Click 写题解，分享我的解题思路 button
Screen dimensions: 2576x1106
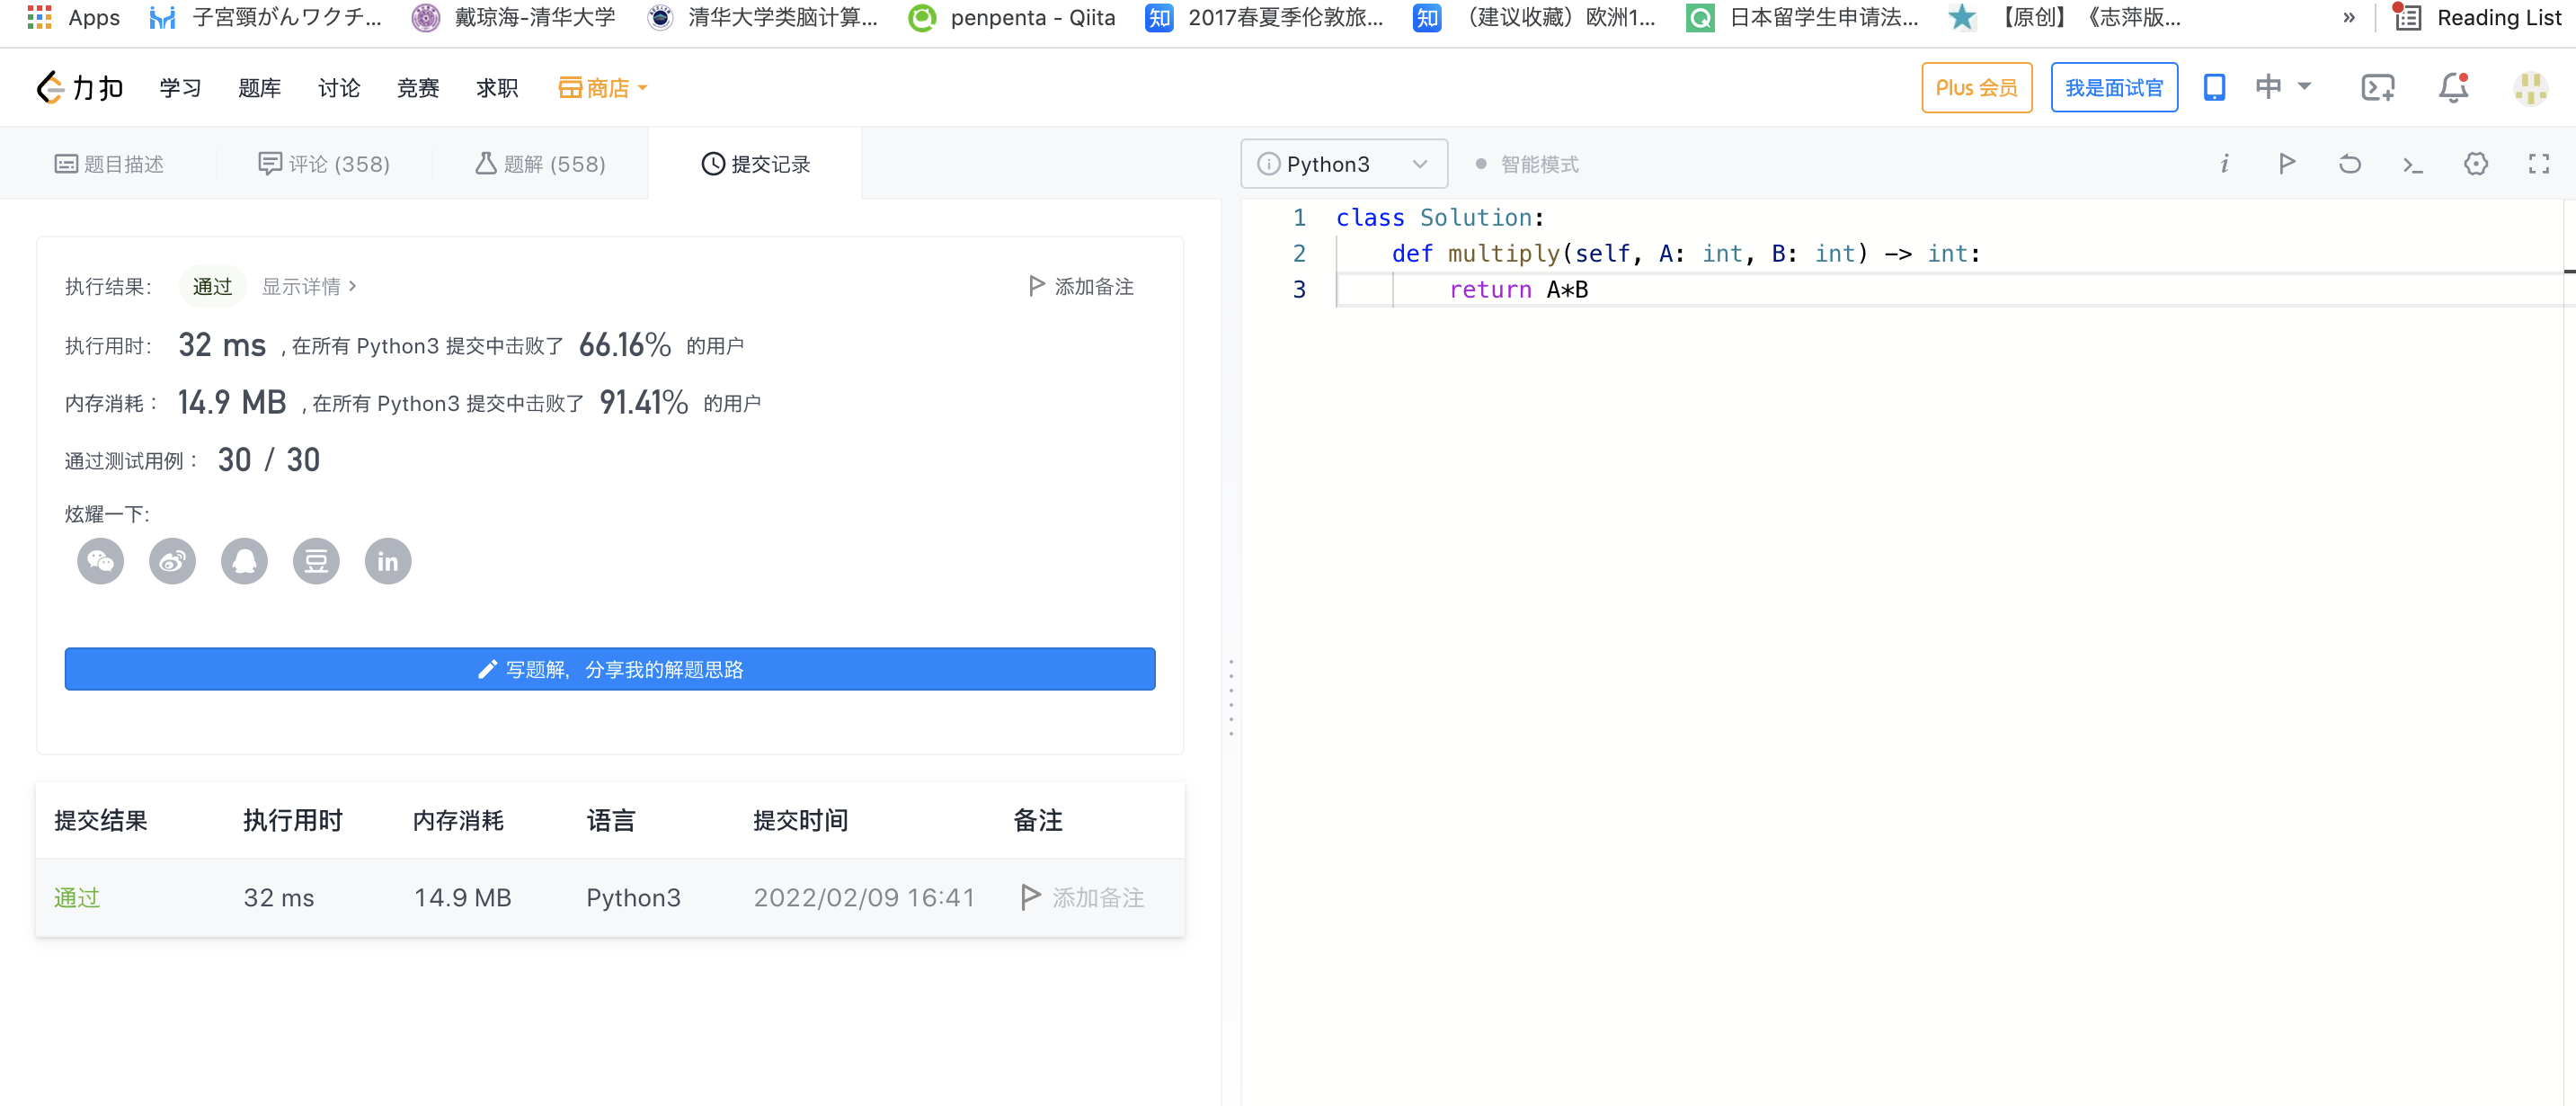click(x=610, y=669)
